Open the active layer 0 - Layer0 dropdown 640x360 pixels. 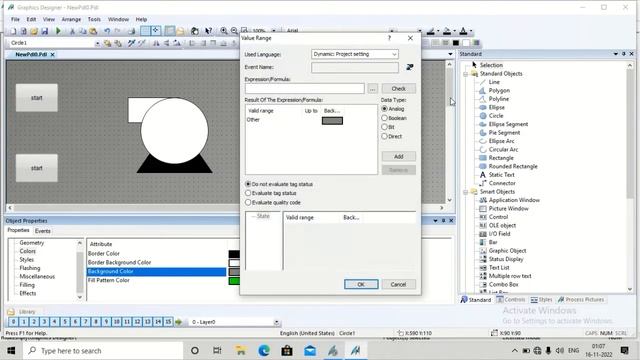coord(276,322)
